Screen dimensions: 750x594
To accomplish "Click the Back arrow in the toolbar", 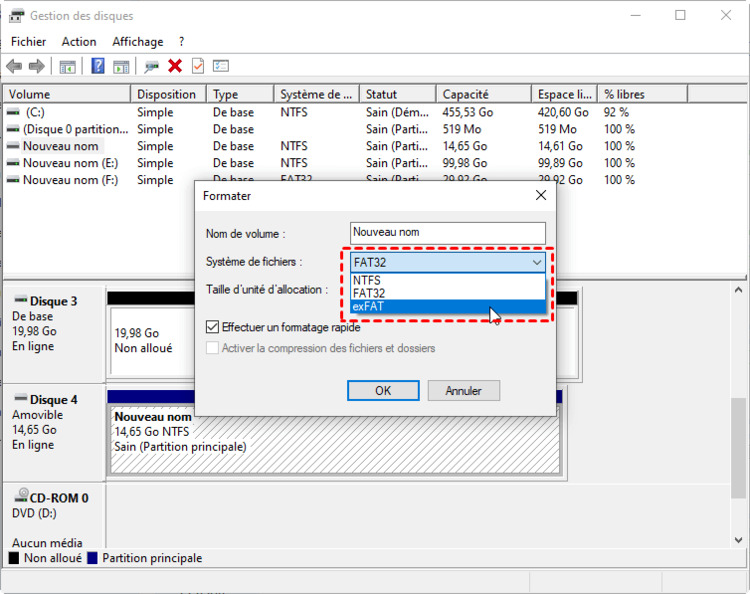I will tap(14, 66).
